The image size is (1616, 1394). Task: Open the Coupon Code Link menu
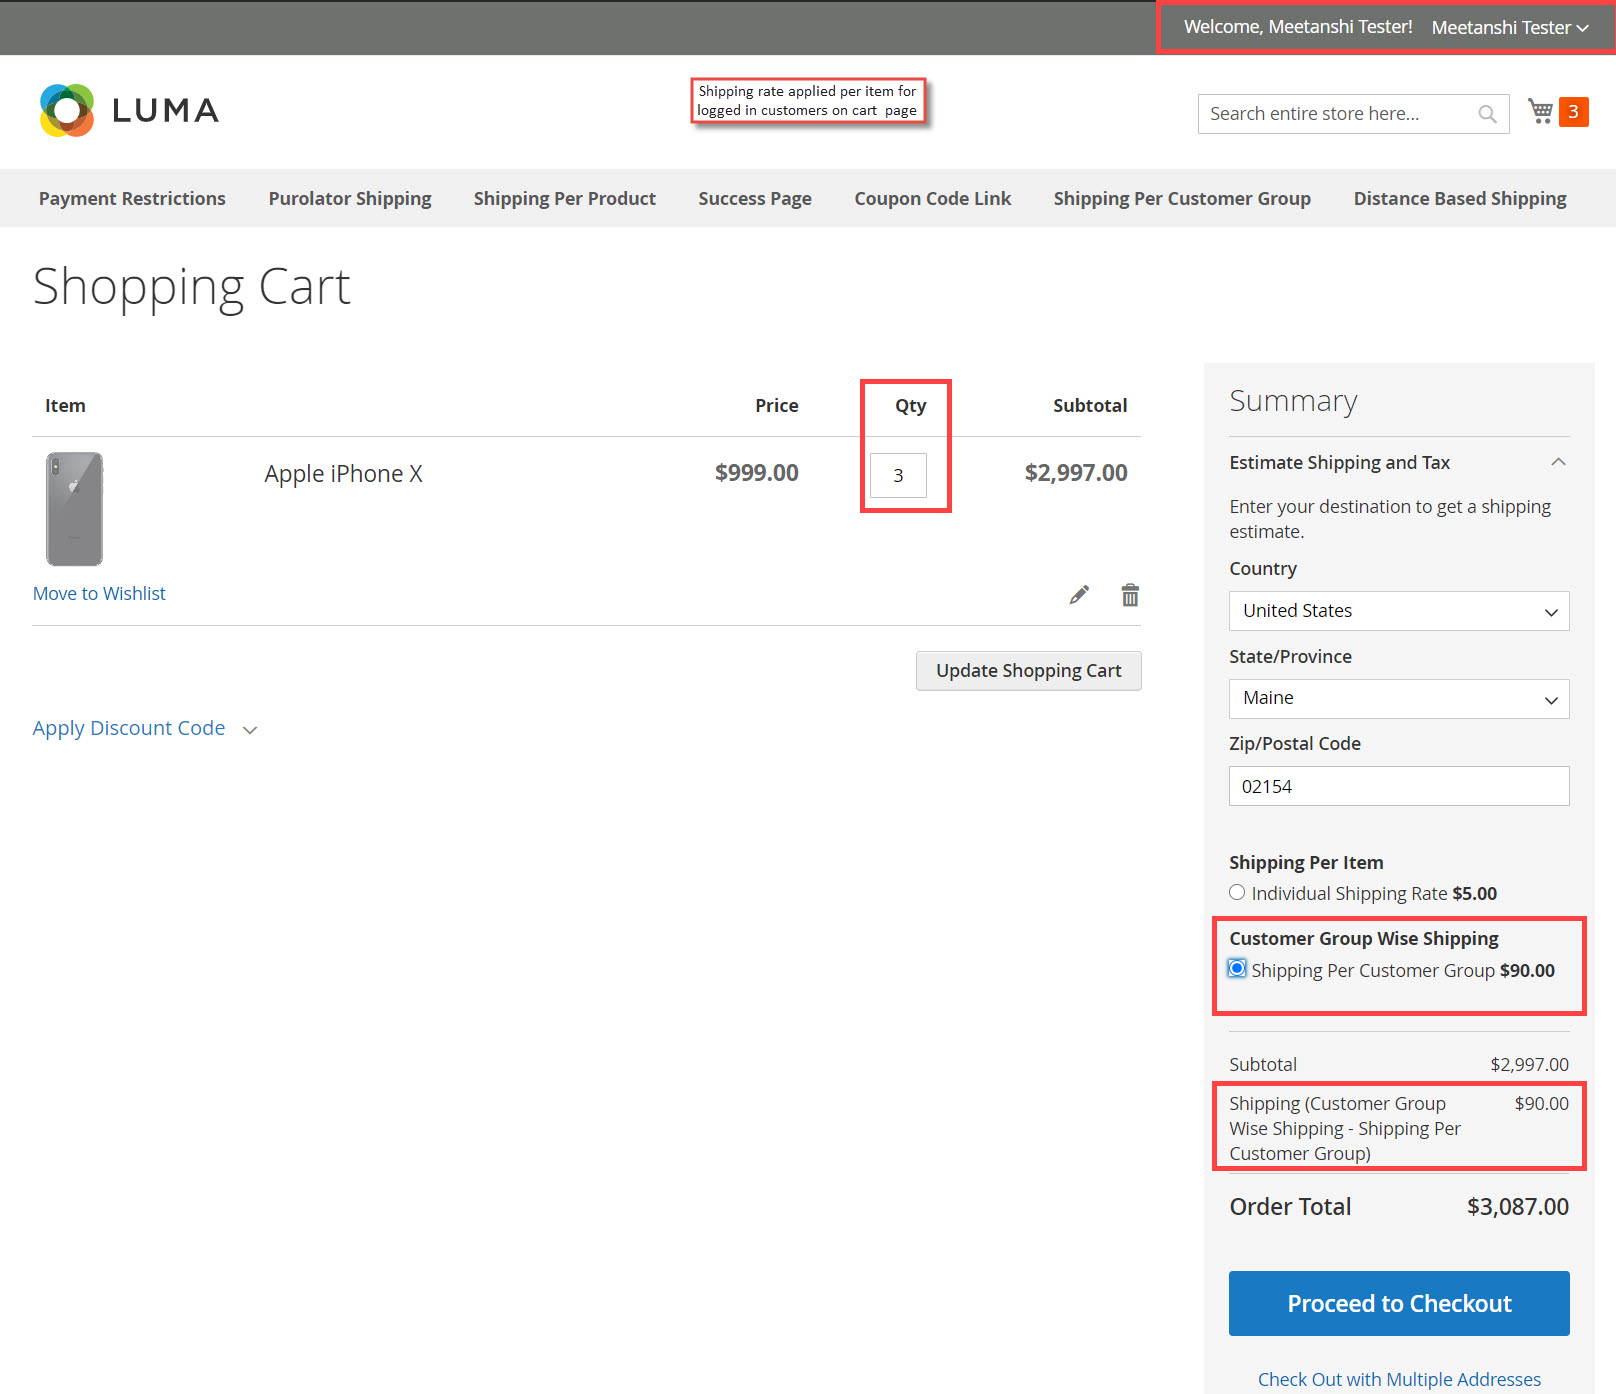pos(933,198)
